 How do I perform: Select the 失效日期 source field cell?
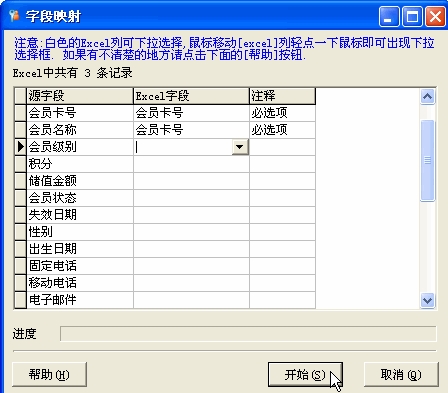[x=80, y=215]
